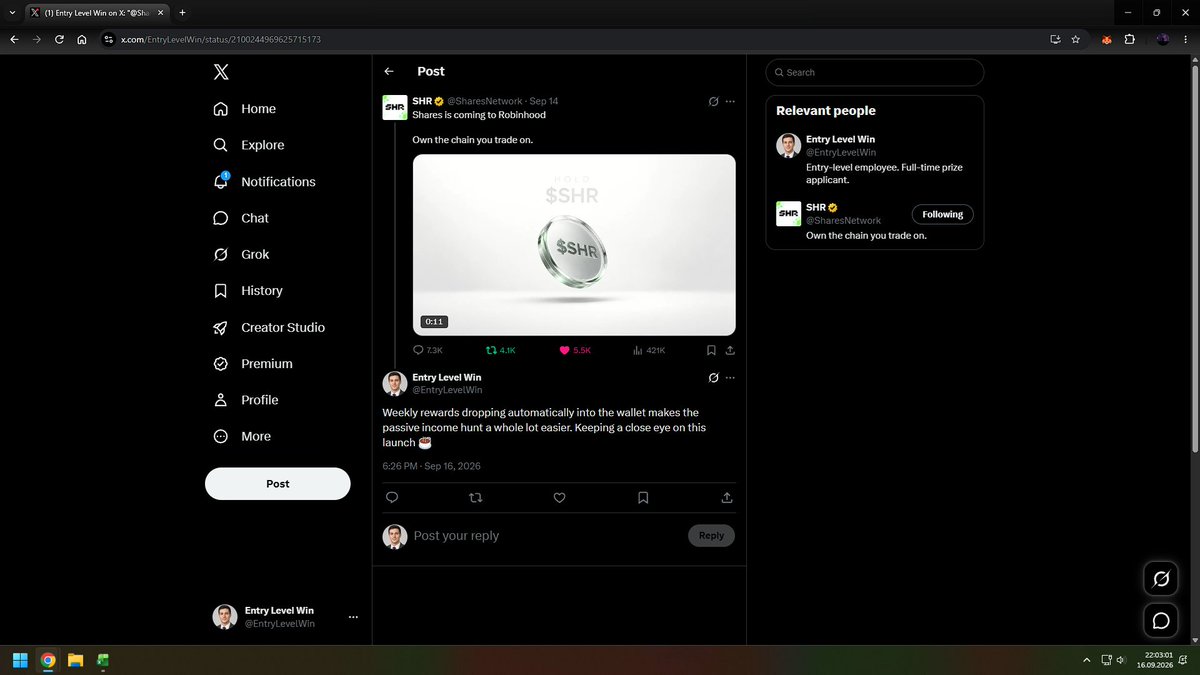The width and height of the screenshot is (1200, 675).
Task: Reload the page in the browser
Action: [x=59, y=39]
